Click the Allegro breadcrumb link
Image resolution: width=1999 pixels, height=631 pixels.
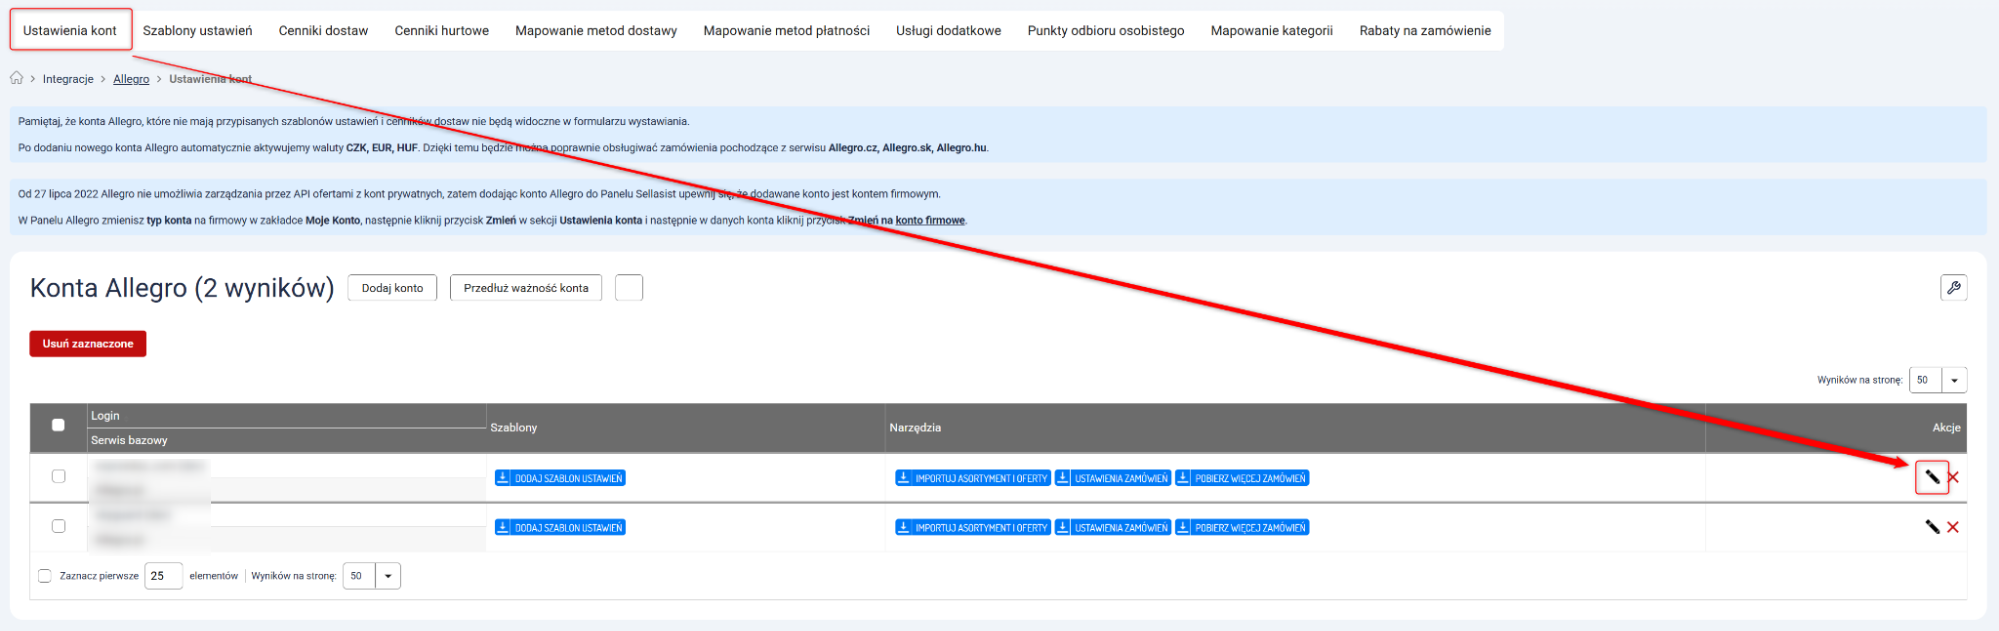click(x=131, y=79)
